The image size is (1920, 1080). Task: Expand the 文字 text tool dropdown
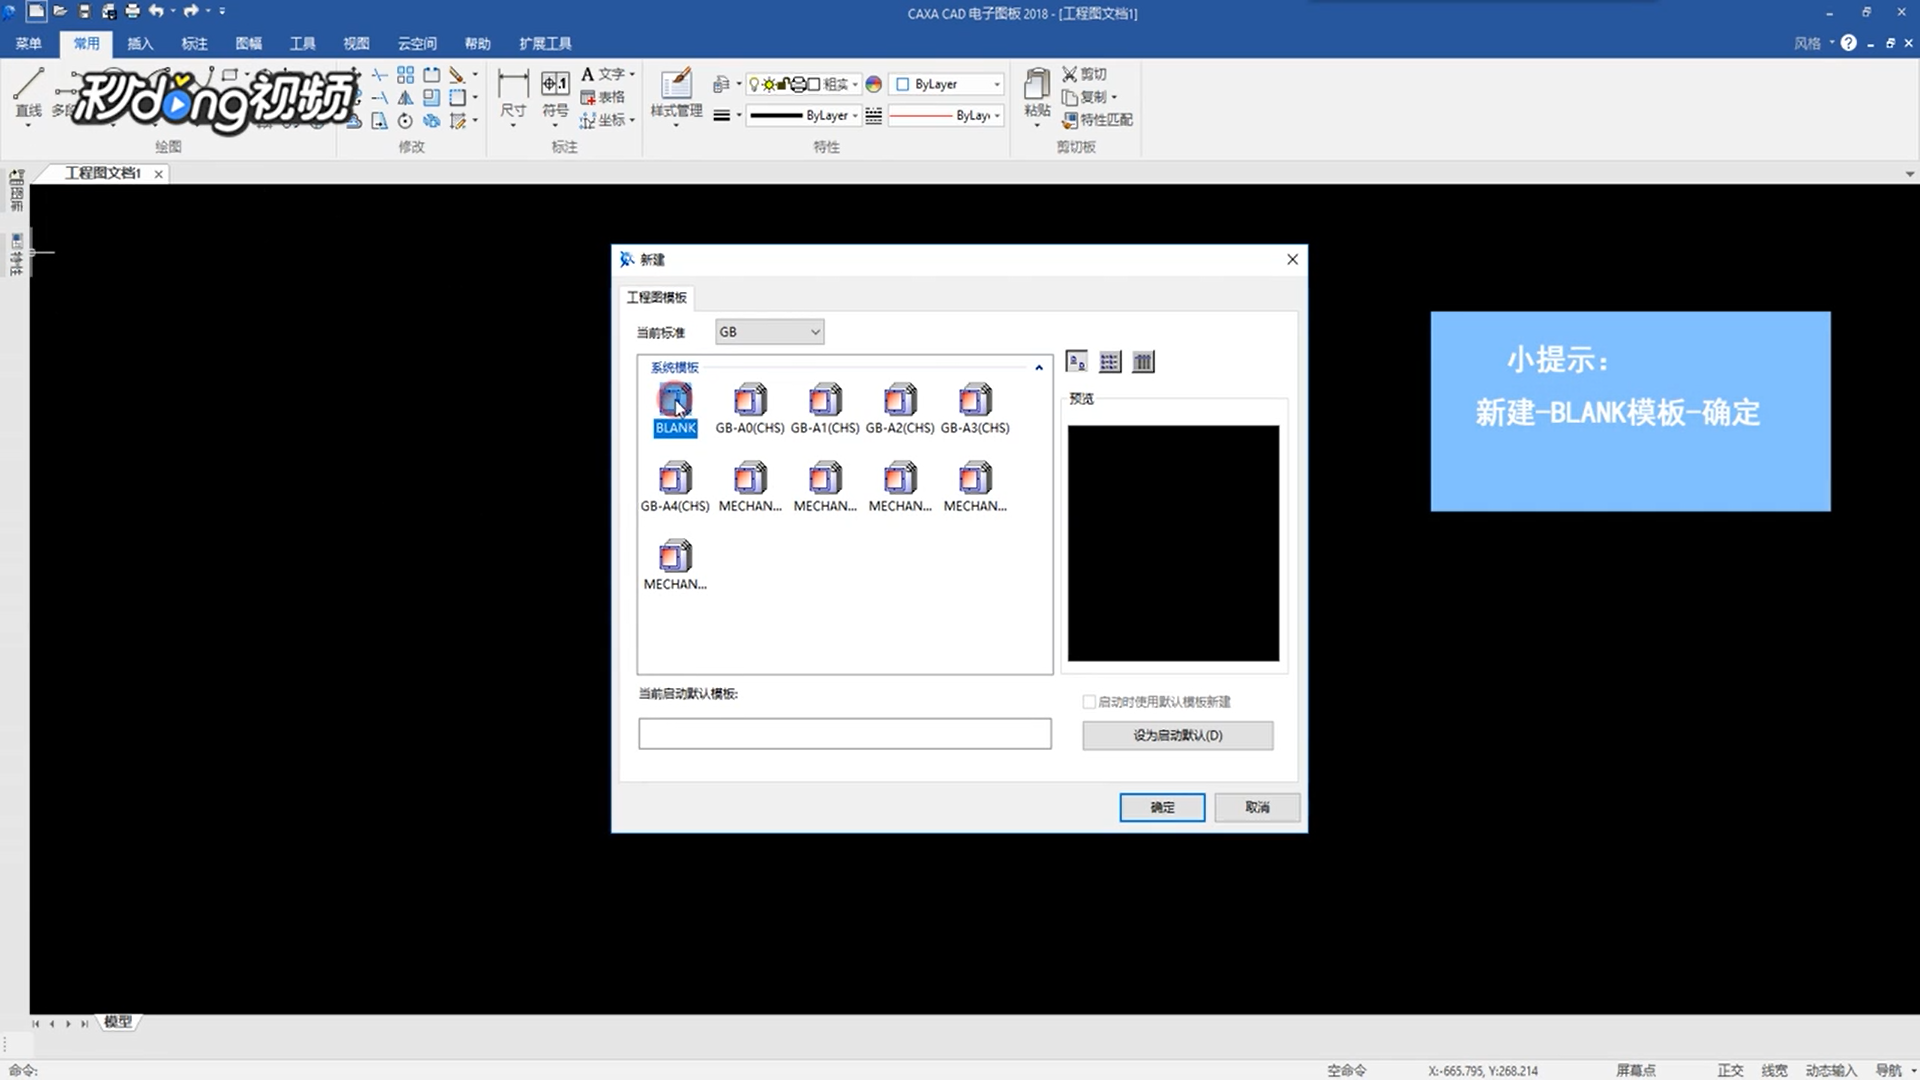[632, 75]
